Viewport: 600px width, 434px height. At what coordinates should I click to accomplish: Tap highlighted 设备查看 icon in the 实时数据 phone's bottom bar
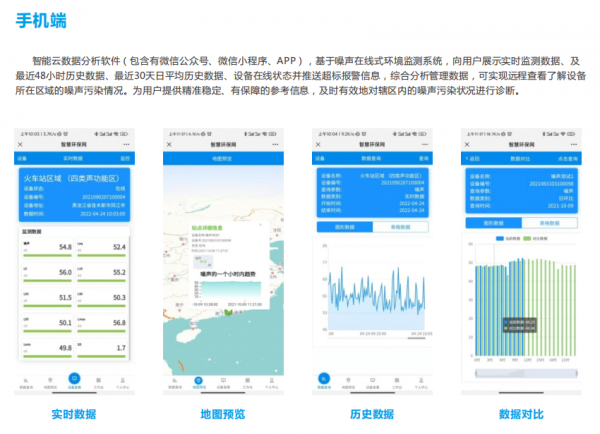[75, 379]
